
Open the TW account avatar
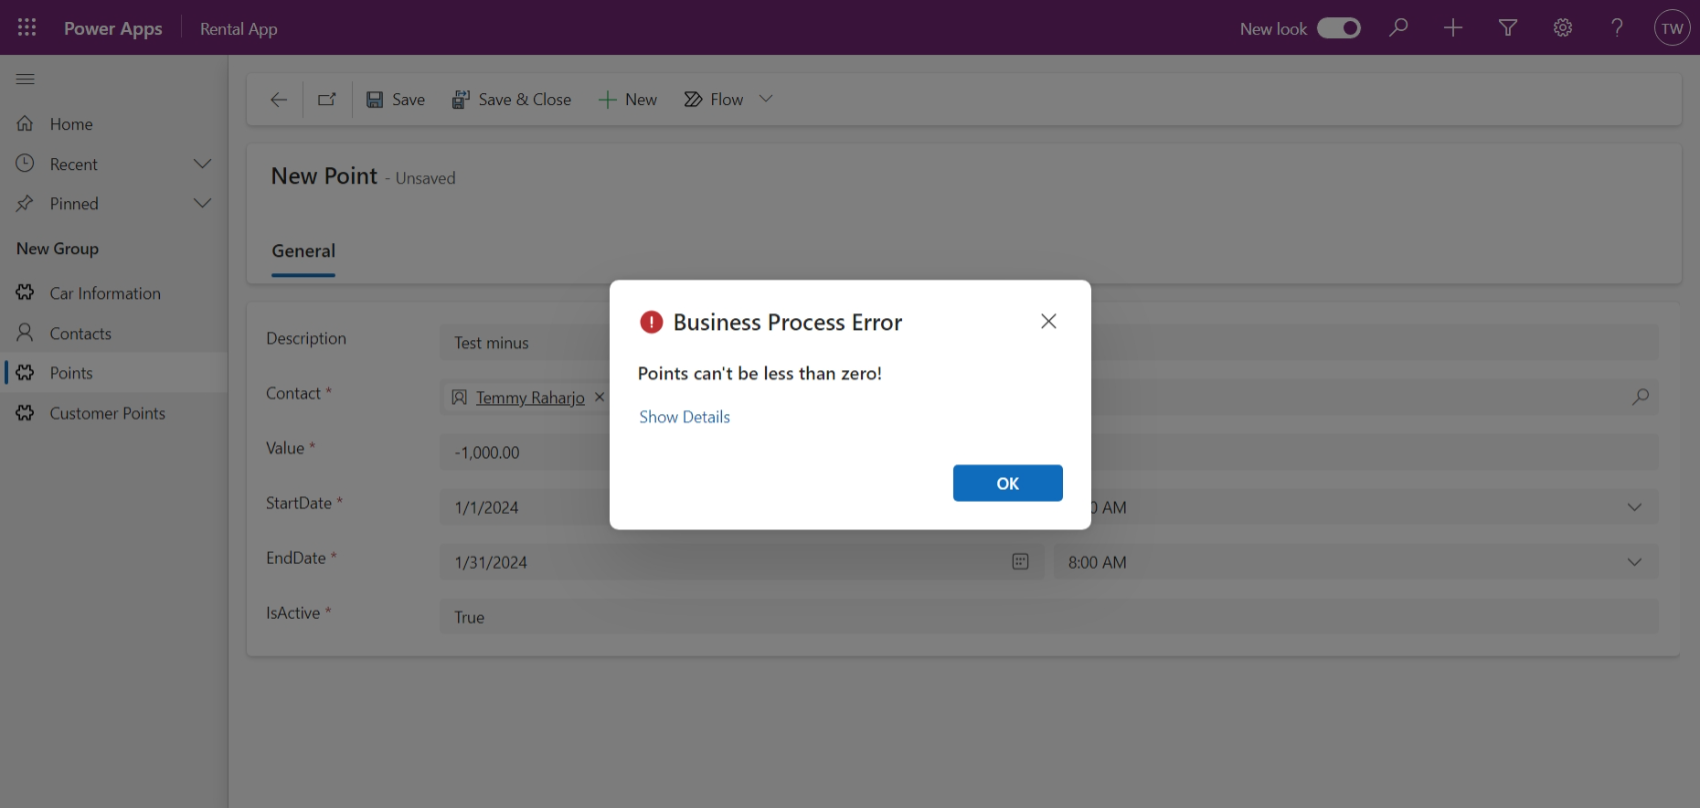pyautogui.click(x=1672, y=28)
